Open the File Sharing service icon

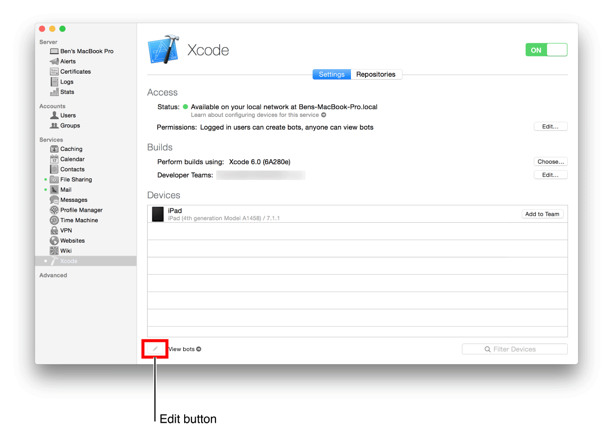click(x=54, y=179)
